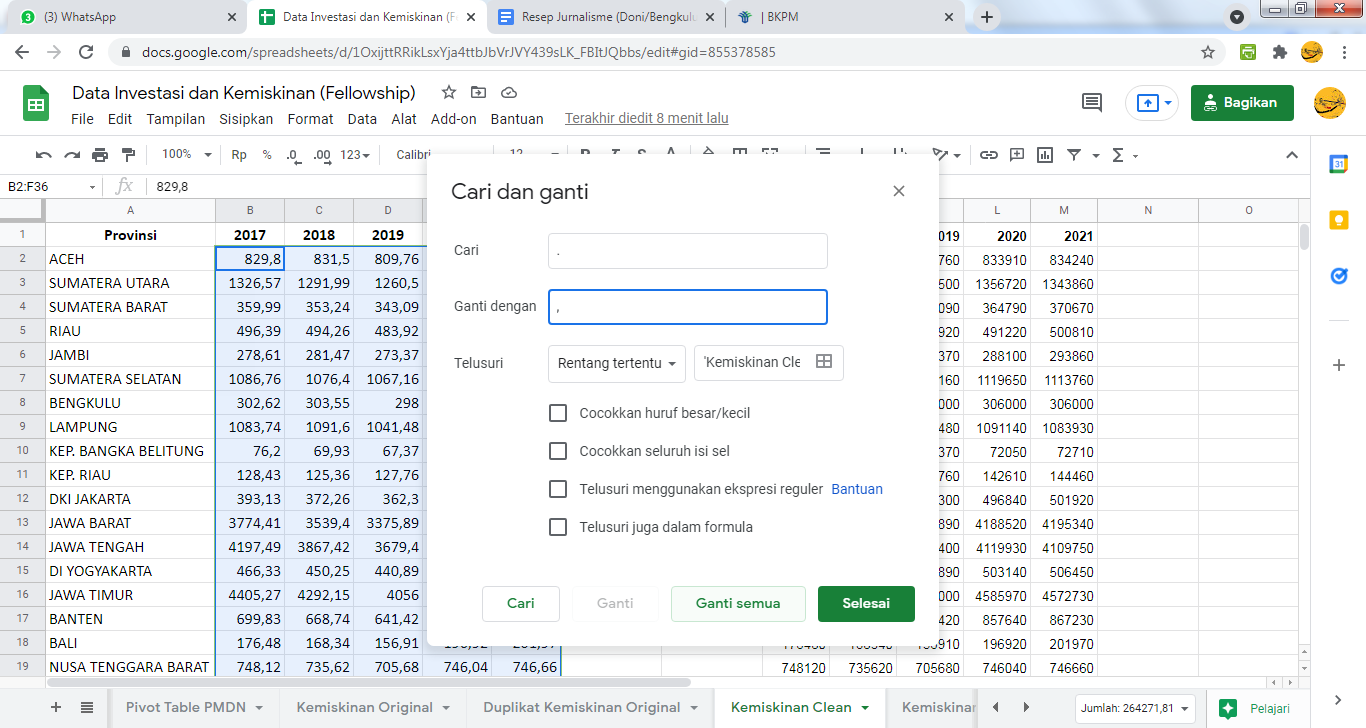Check the Cocokkan seluruh isi sel box

point(558,451)
